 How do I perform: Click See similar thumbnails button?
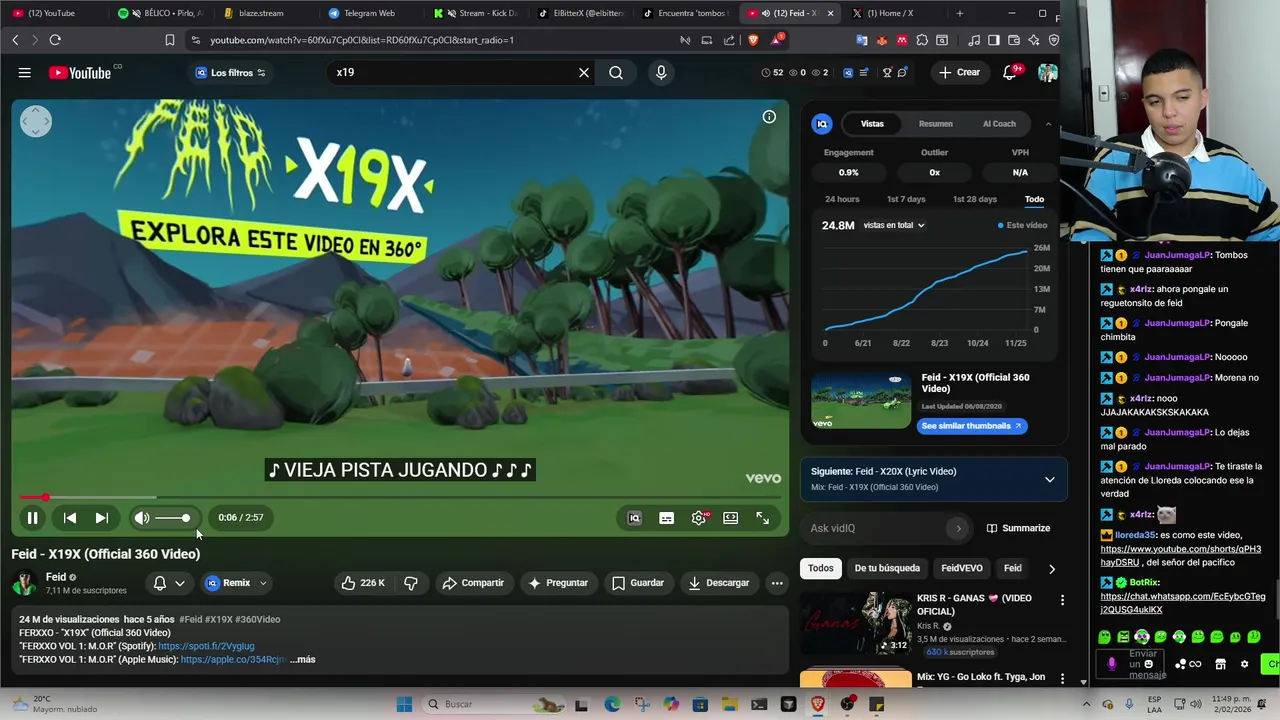[971, 426]
